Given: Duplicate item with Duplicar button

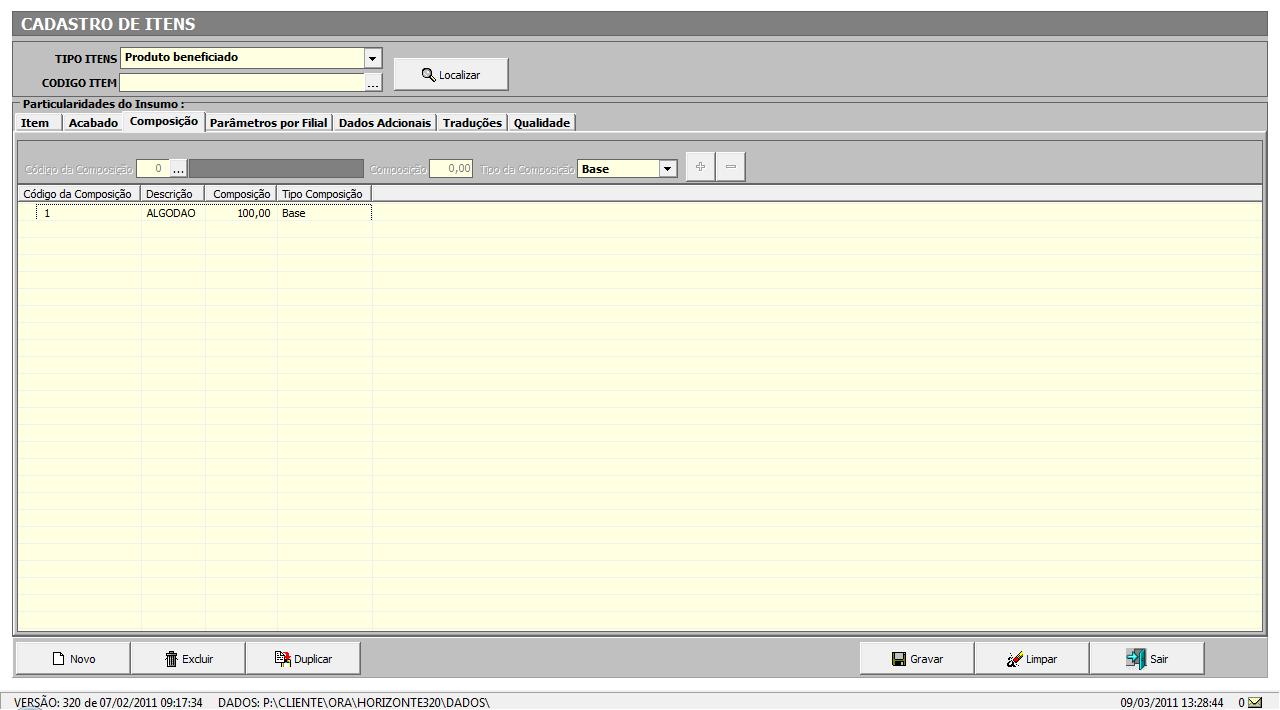Looking at the screenshot, I should (x=303, y=659).
